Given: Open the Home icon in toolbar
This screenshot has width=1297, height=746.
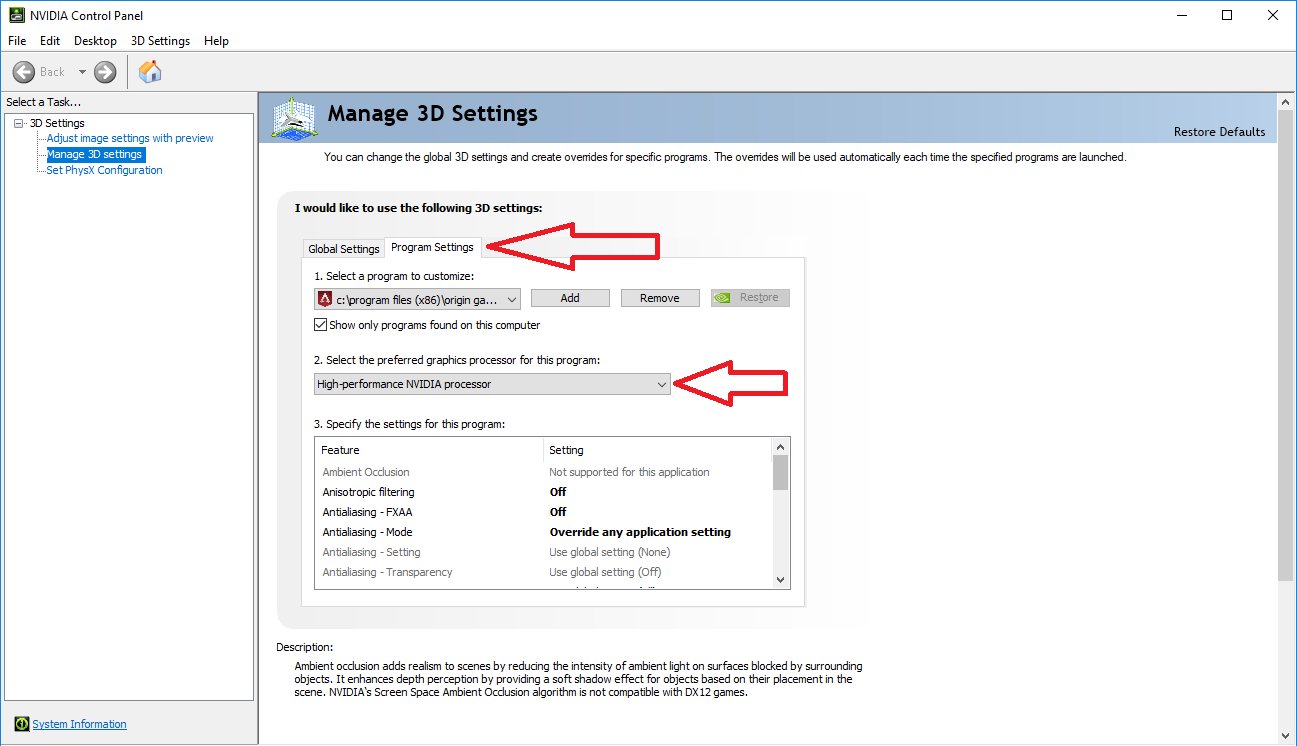Looking at the screenshot, I should pos(150,71).
